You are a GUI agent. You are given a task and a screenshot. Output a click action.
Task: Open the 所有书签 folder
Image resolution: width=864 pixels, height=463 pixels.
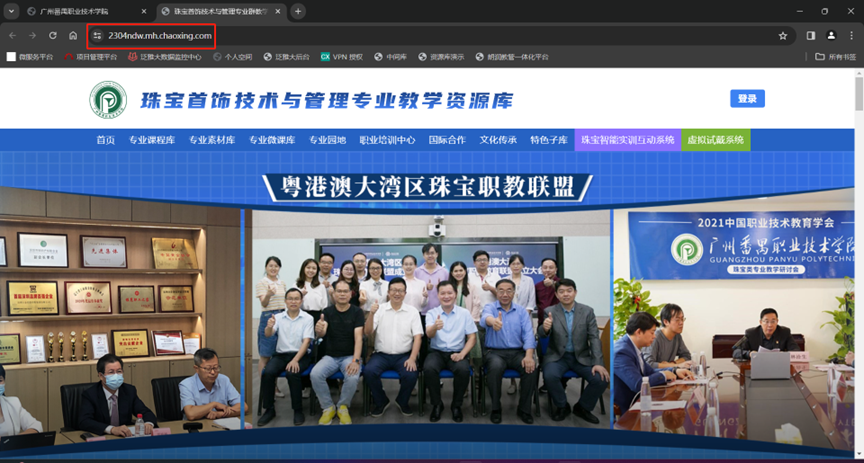(835, 57)
